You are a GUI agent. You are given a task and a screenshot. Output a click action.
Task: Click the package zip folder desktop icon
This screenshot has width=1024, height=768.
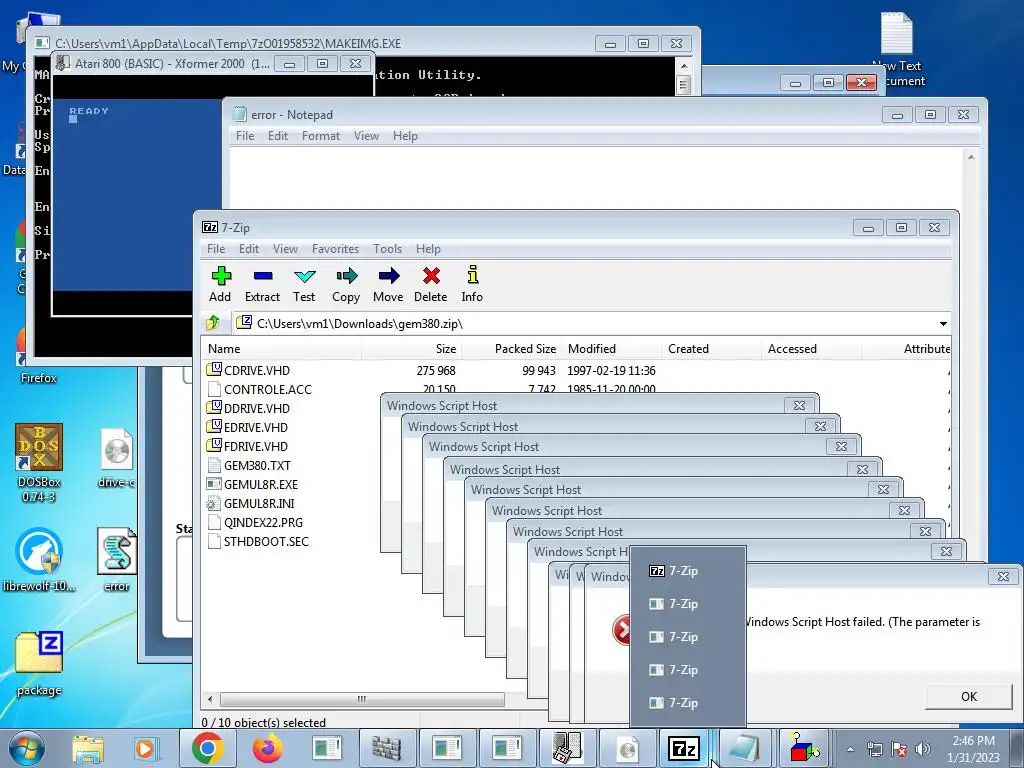(x=39, y=663)
